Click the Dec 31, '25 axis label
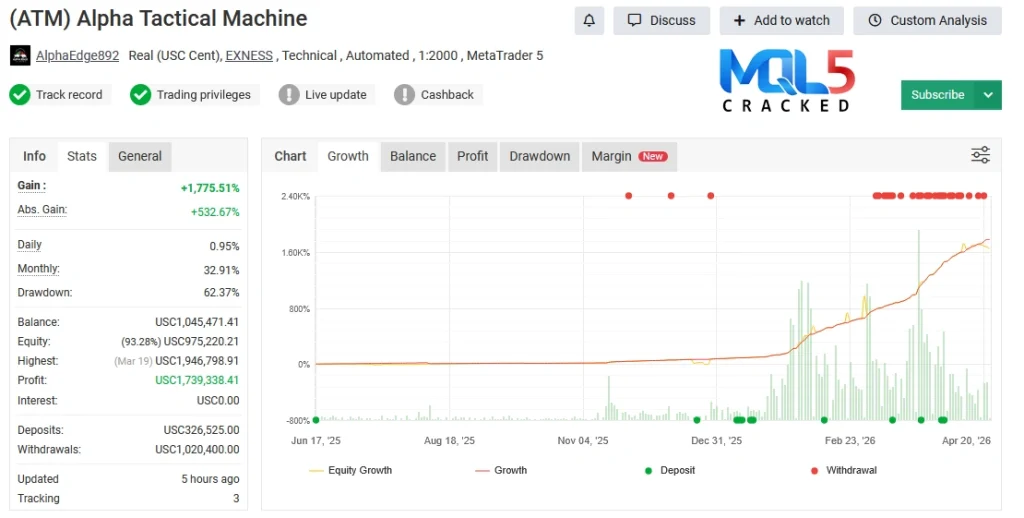This screenshot has width=1024, height=518. pos(716,441)
